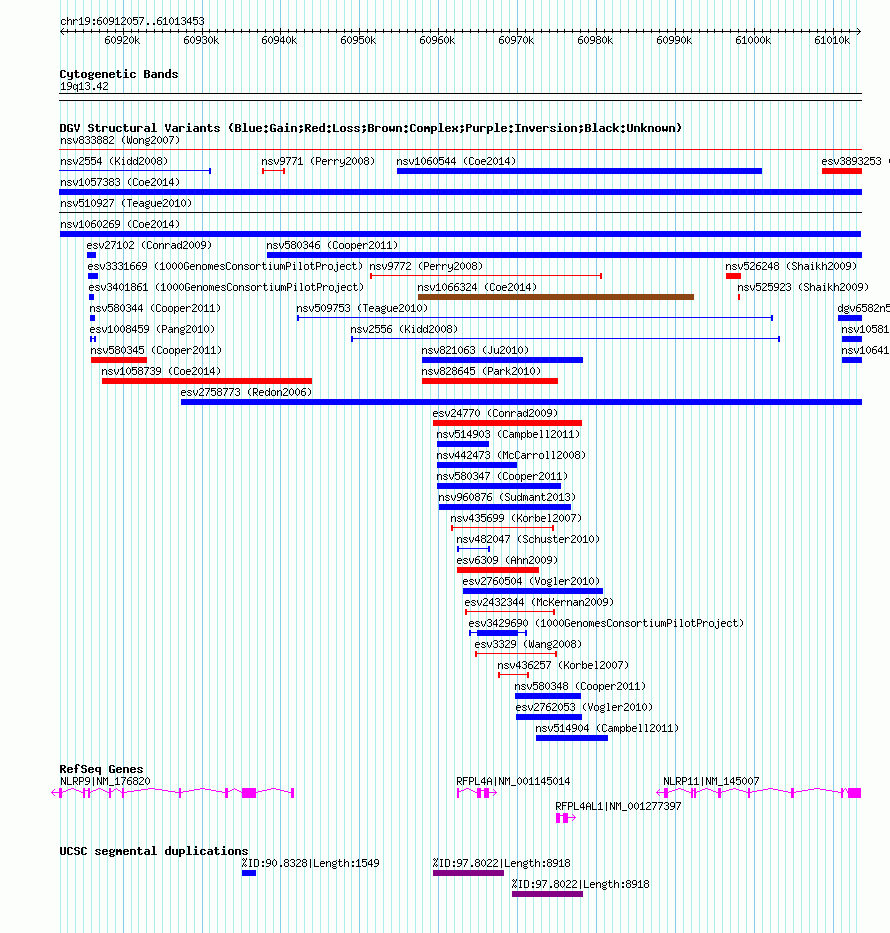Image resolution: width=890 pixels, height=933 pixels.
Task: Open the esv6309 (Ahn2009) variant
Action: [x=507, y=560]
